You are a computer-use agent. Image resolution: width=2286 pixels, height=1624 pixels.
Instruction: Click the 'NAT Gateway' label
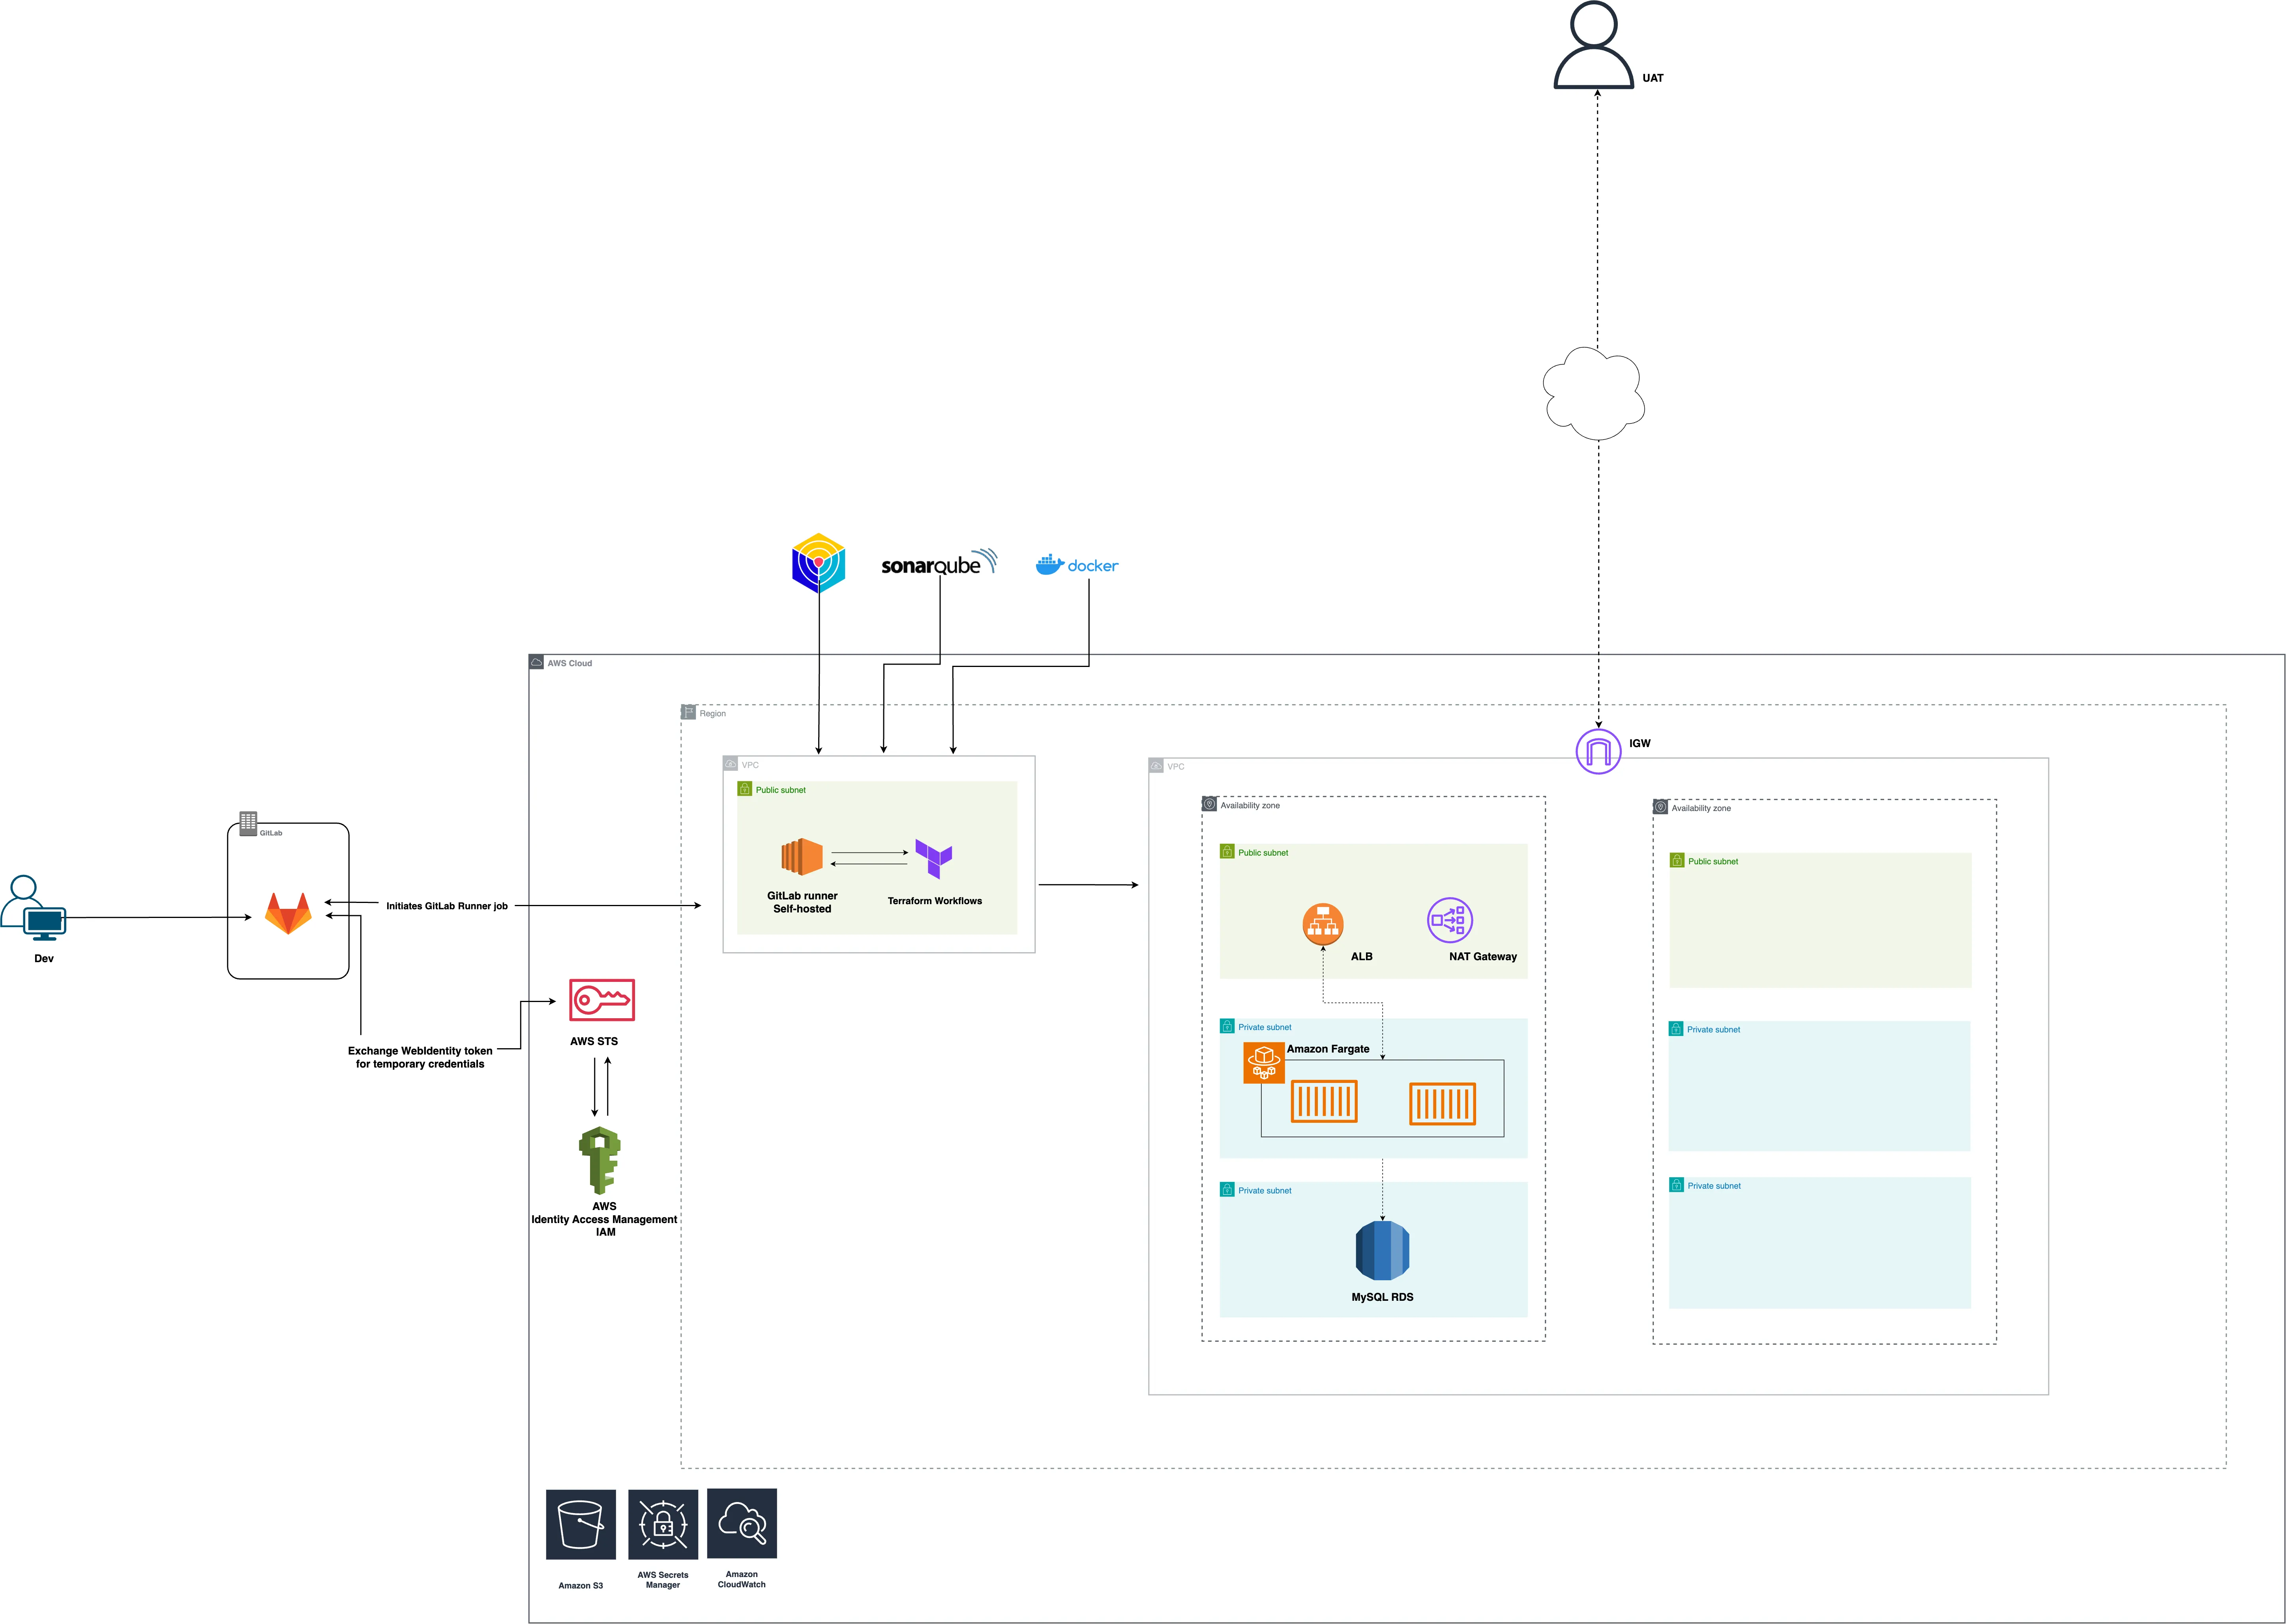(1483, 957)
